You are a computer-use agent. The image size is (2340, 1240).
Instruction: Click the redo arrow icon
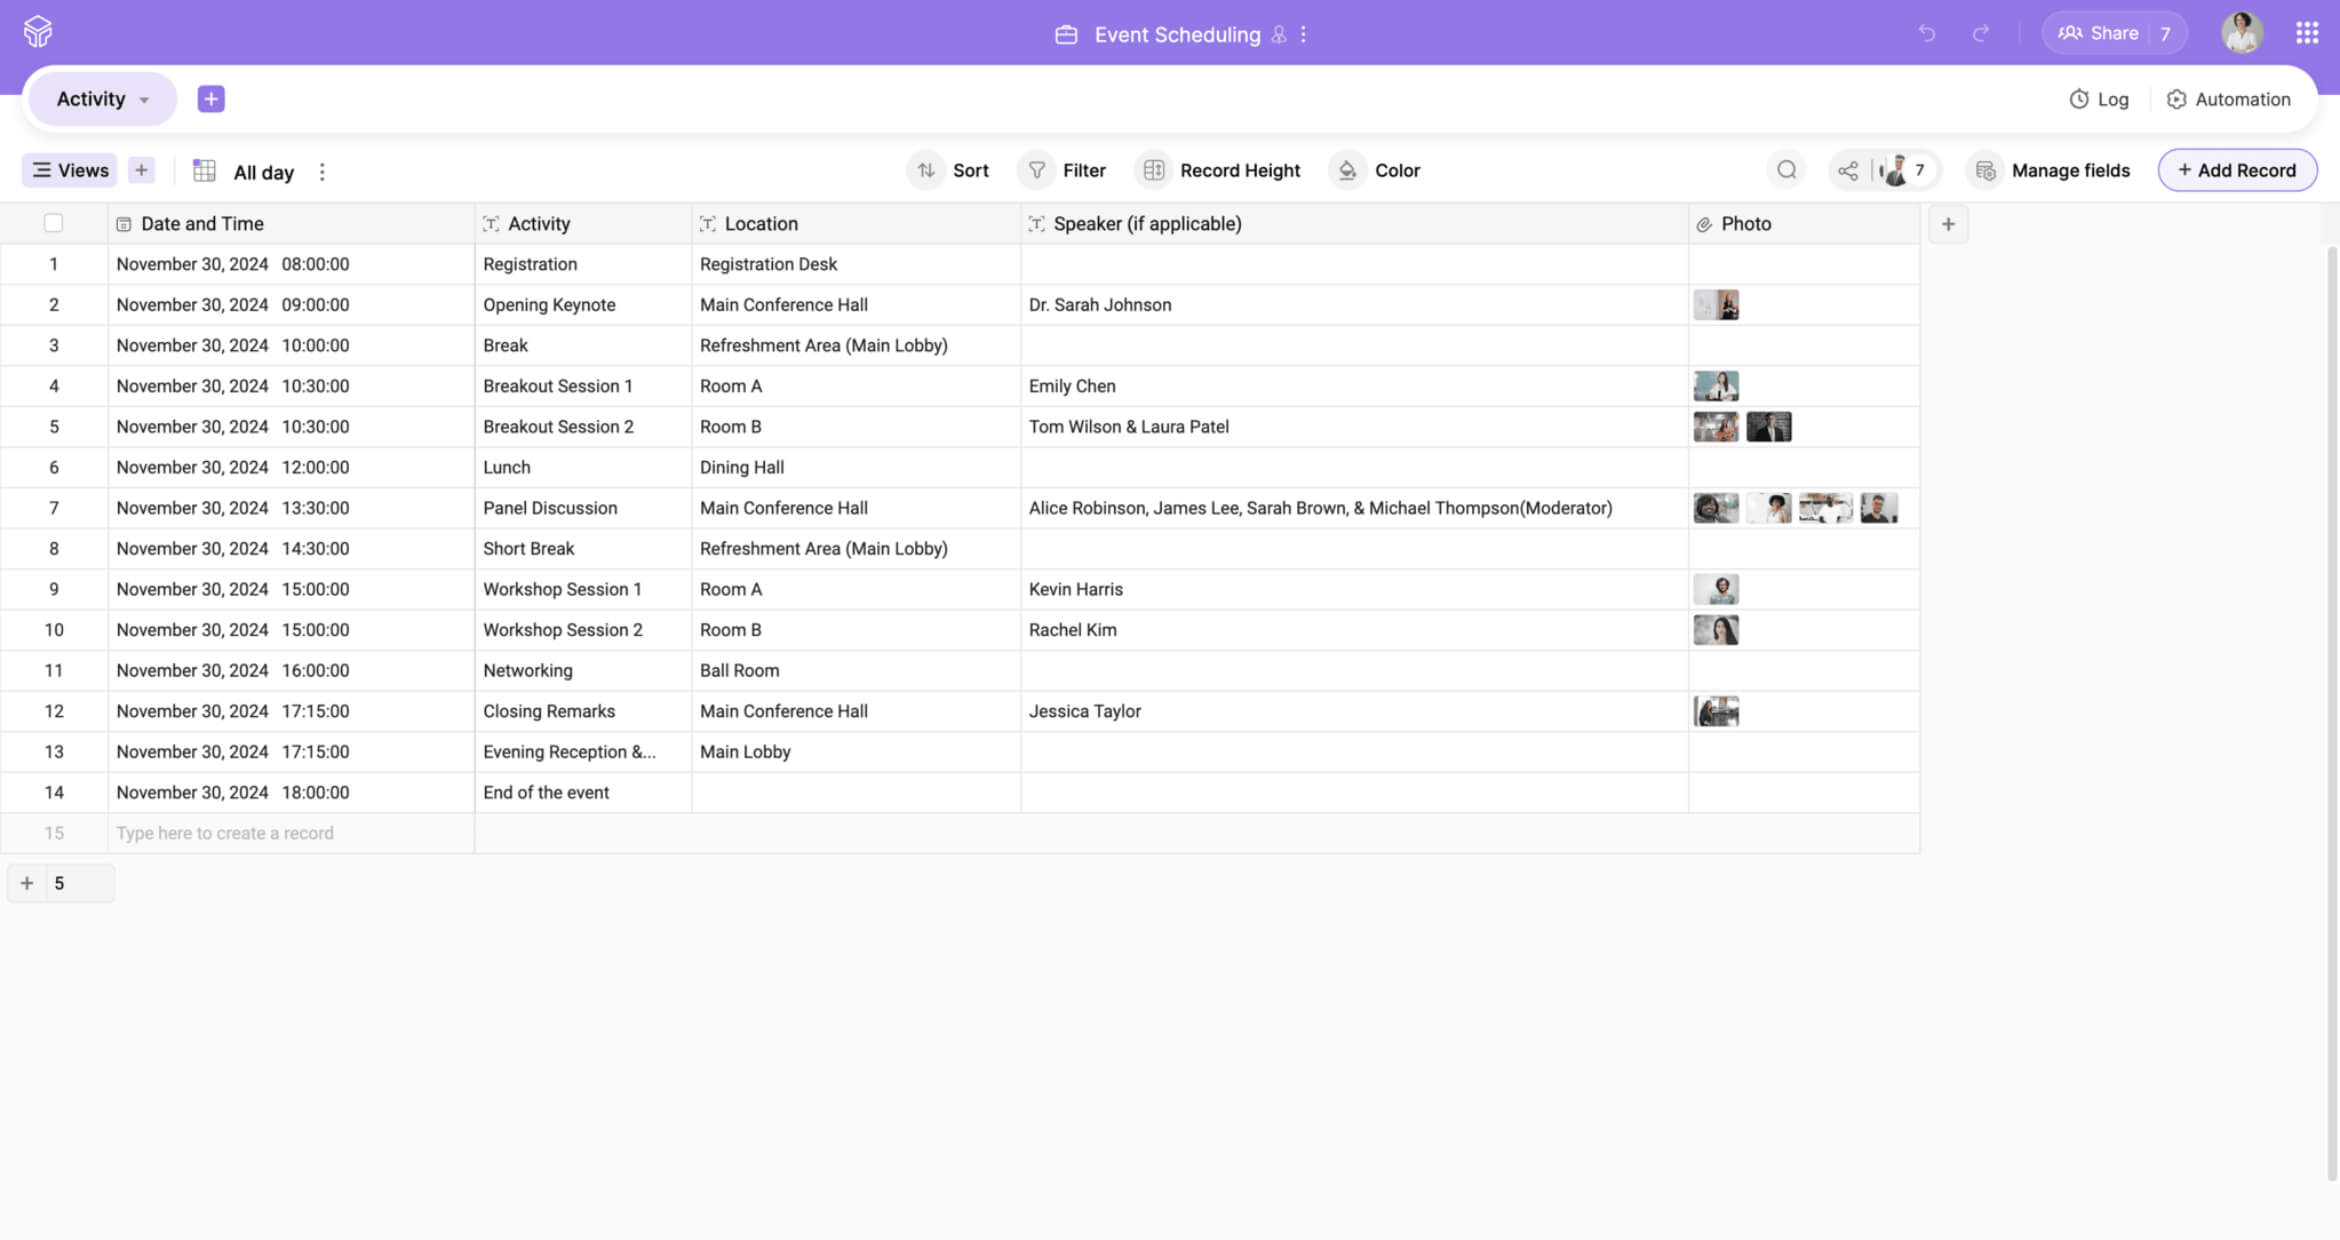click(1980, 34)
